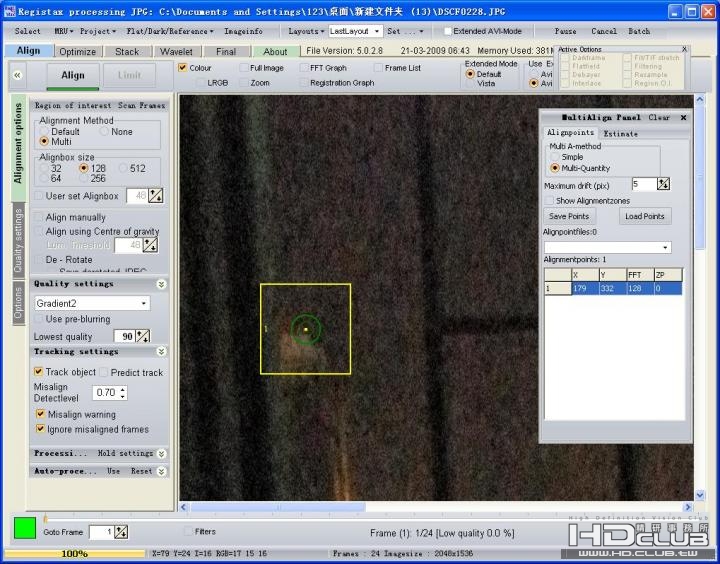Screen dimensions: 720x564
Task: Click the horizontal image scrollbar thumb
Action: [x=278, y=507]
